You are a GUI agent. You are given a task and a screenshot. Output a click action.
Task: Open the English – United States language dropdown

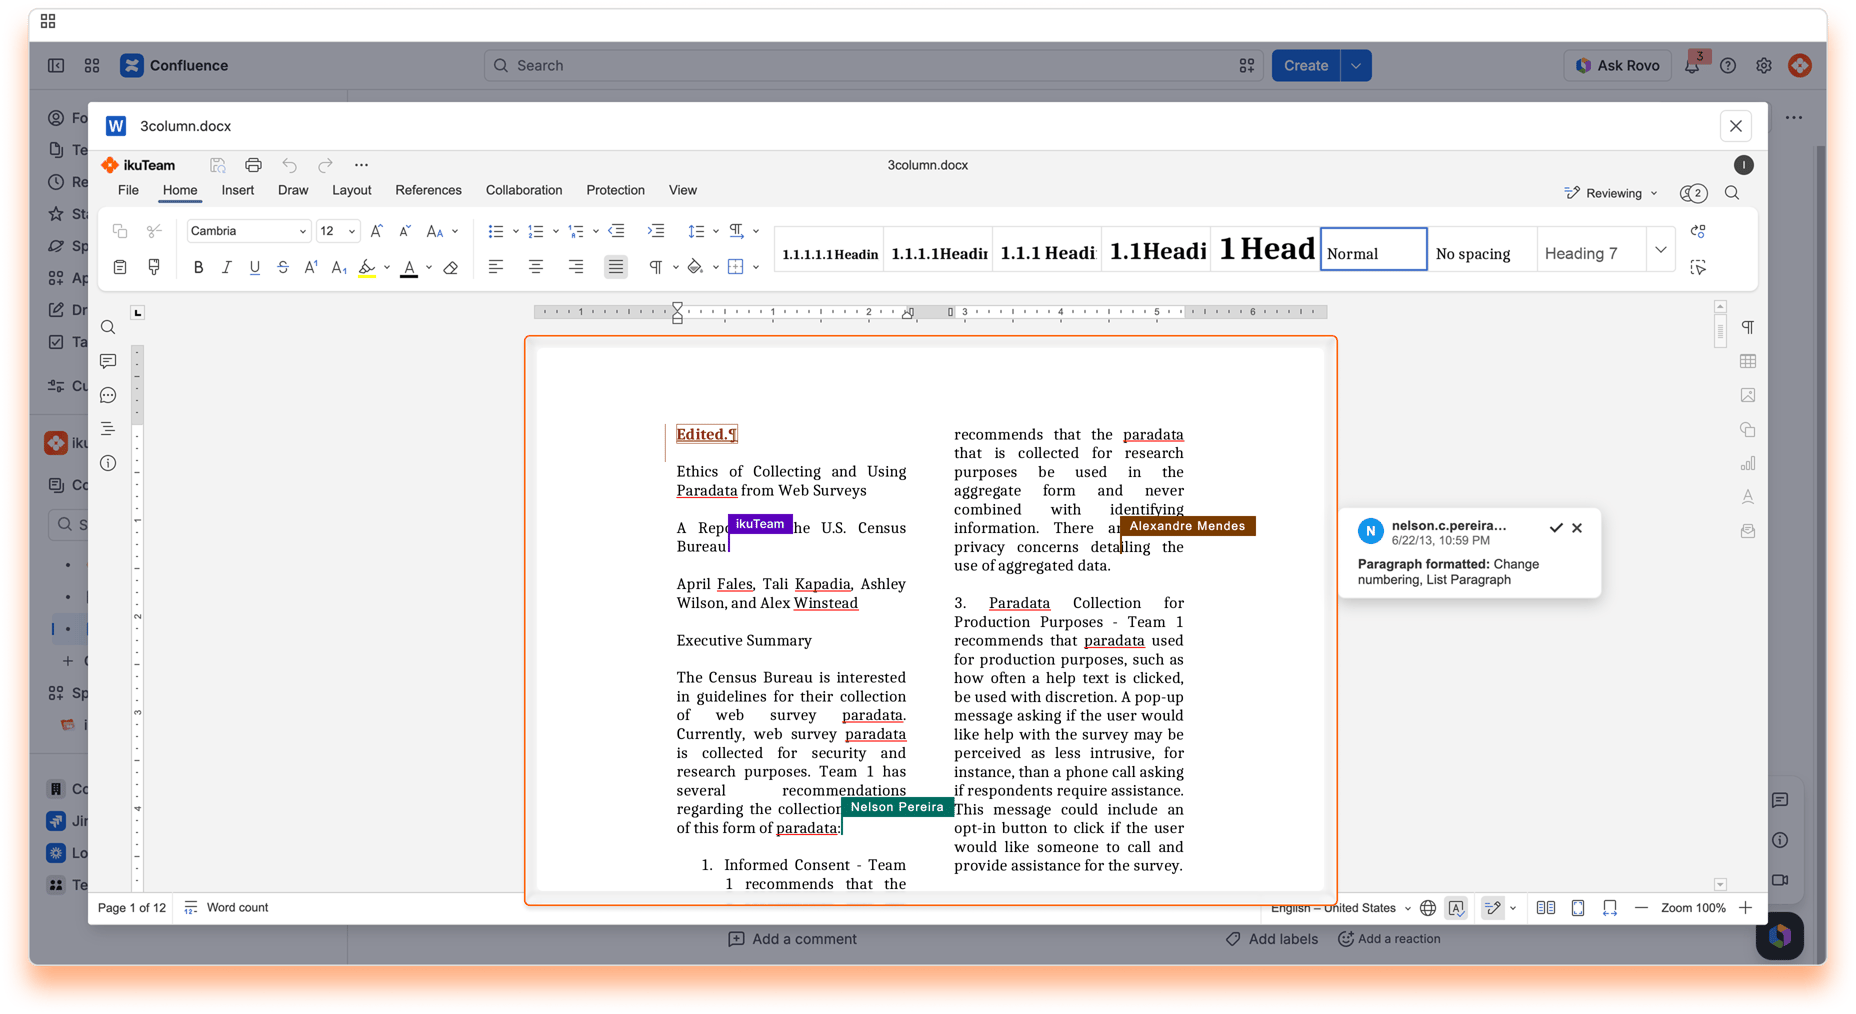coord(1341,908)
